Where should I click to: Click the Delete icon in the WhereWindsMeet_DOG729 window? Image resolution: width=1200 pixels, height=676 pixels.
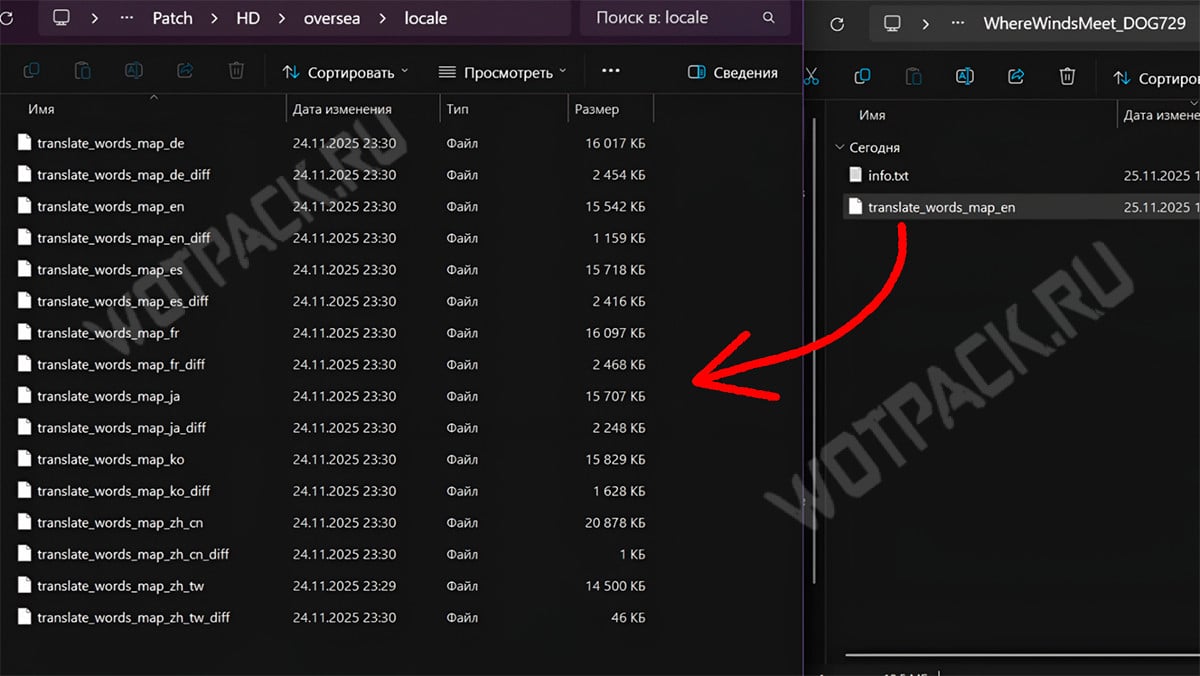pos(1067,76)
